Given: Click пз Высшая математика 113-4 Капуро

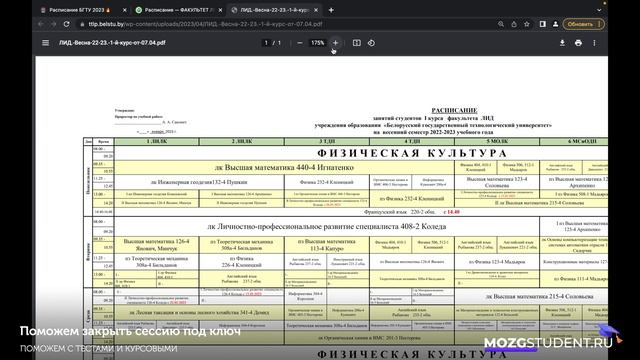Looking at the screenshot, I should pyautogui.click(x=327, y=245).
